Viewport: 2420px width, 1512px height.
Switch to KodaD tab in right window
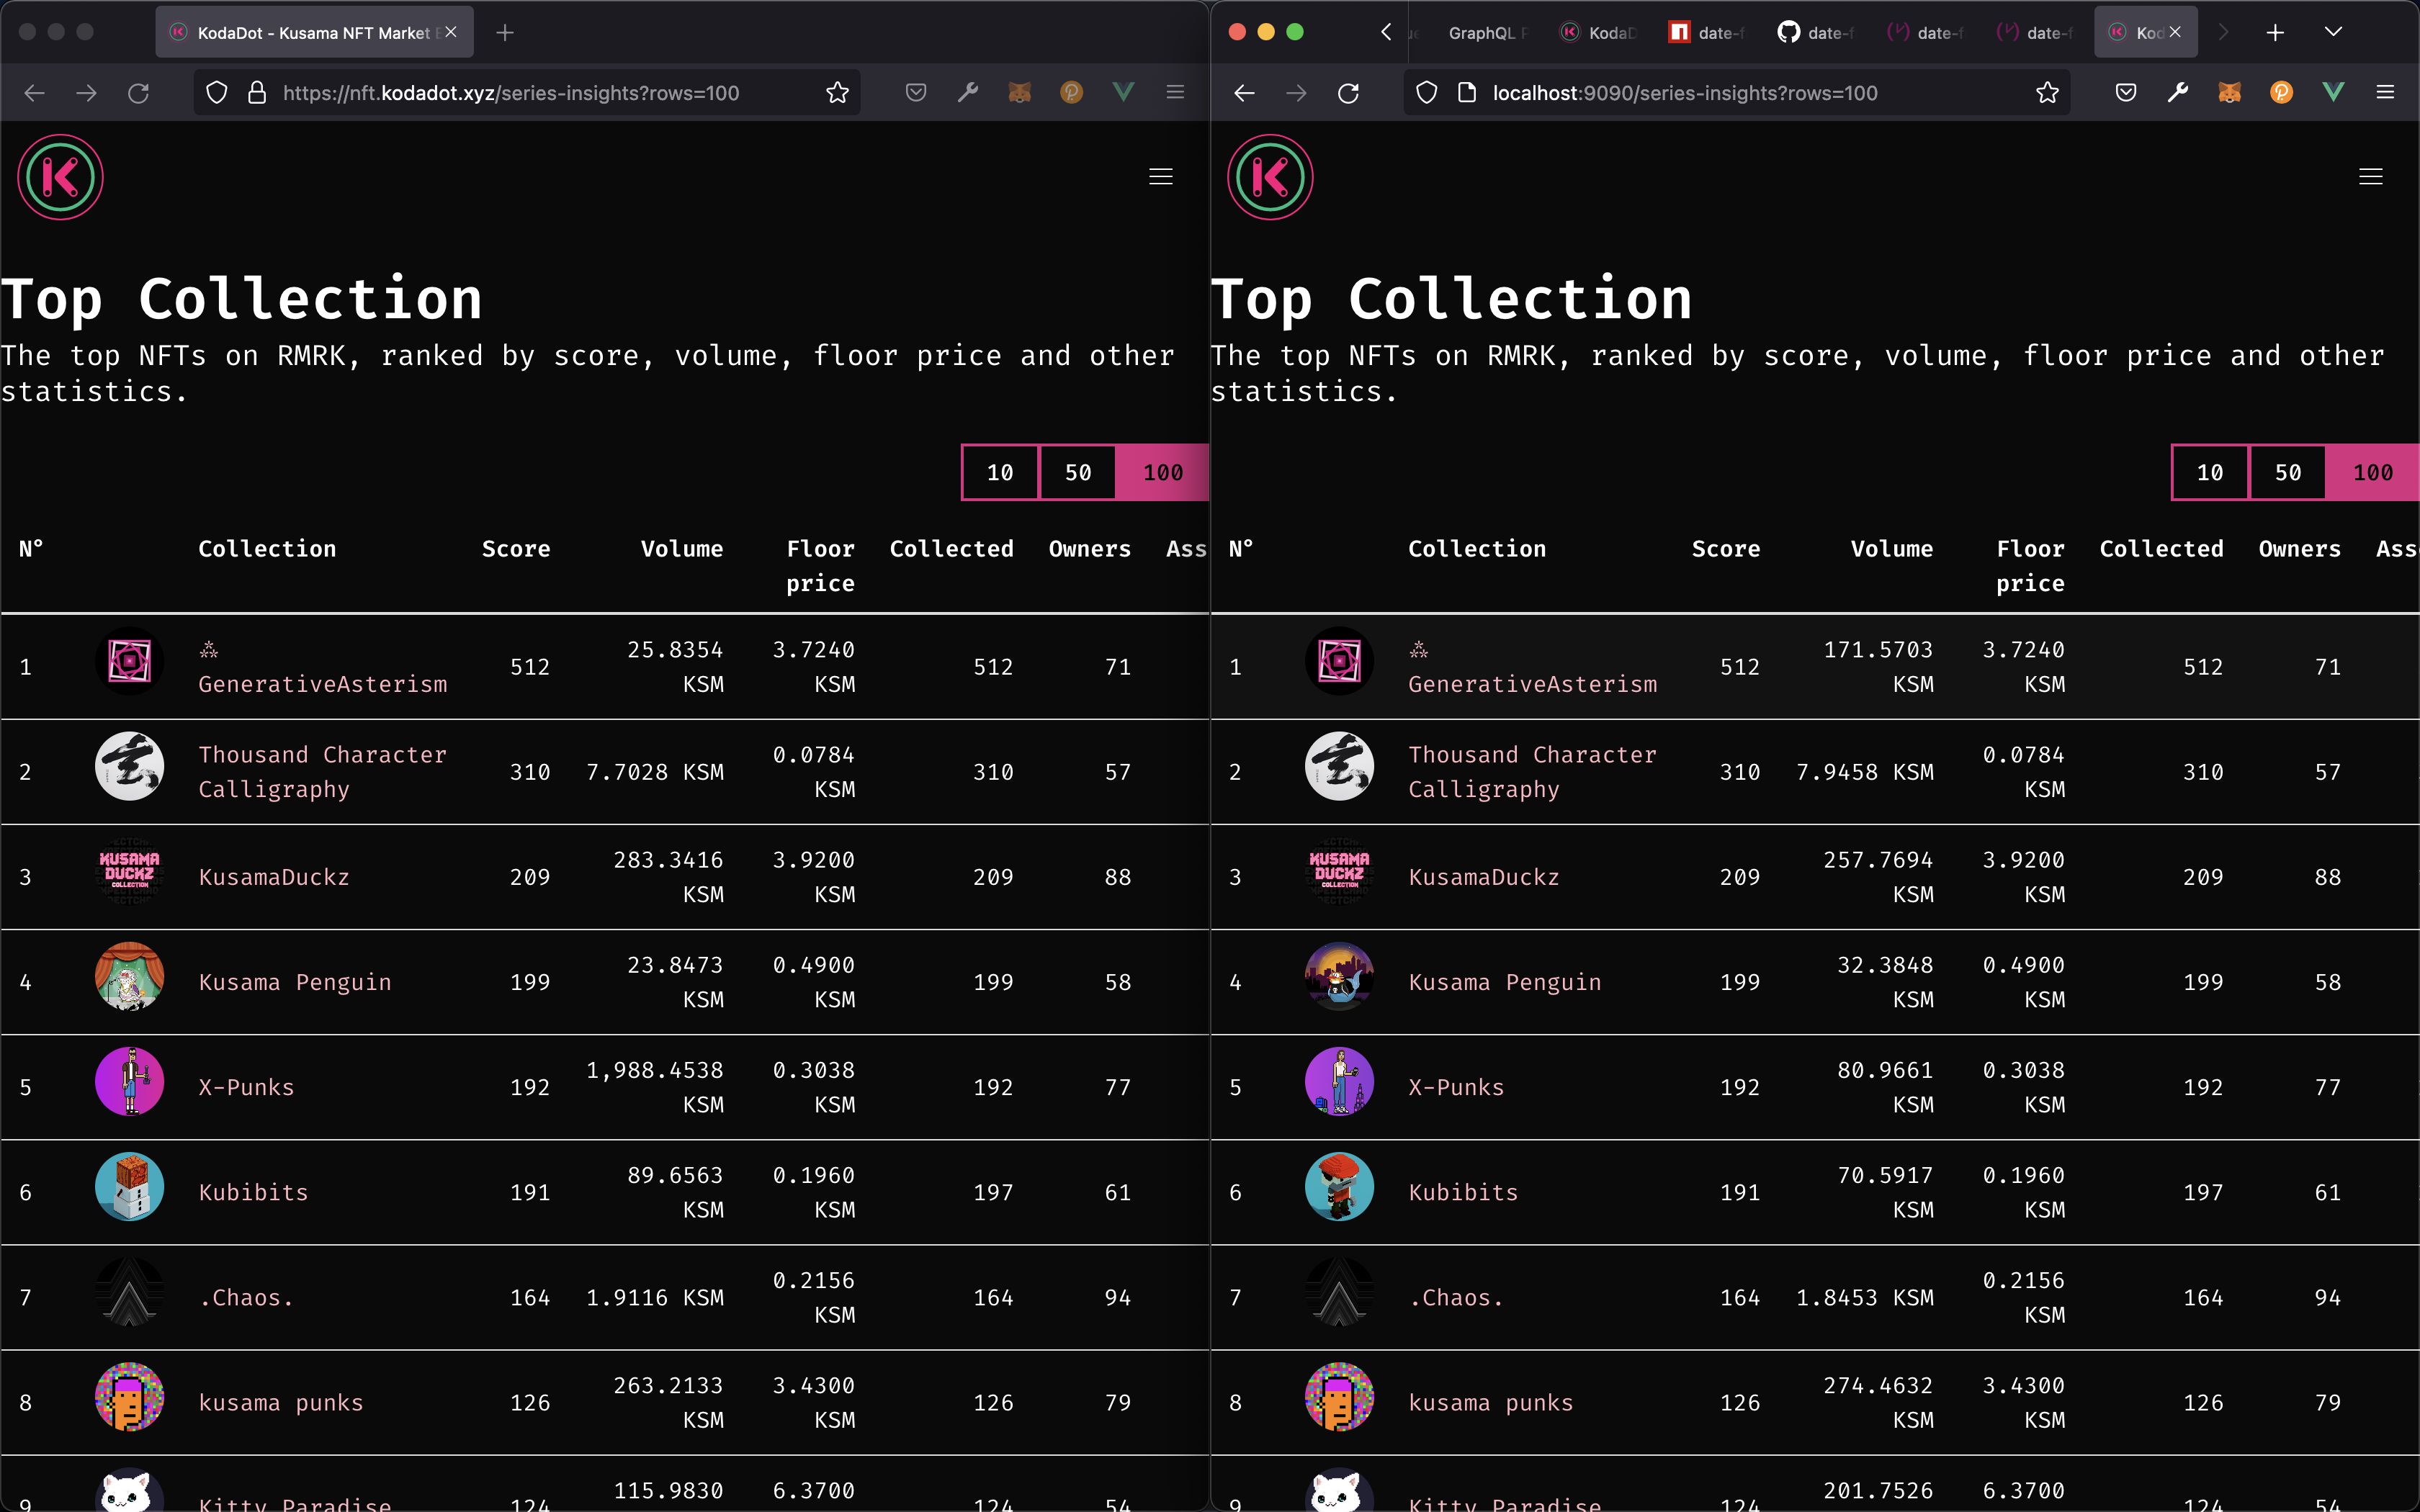(1599, 33)
